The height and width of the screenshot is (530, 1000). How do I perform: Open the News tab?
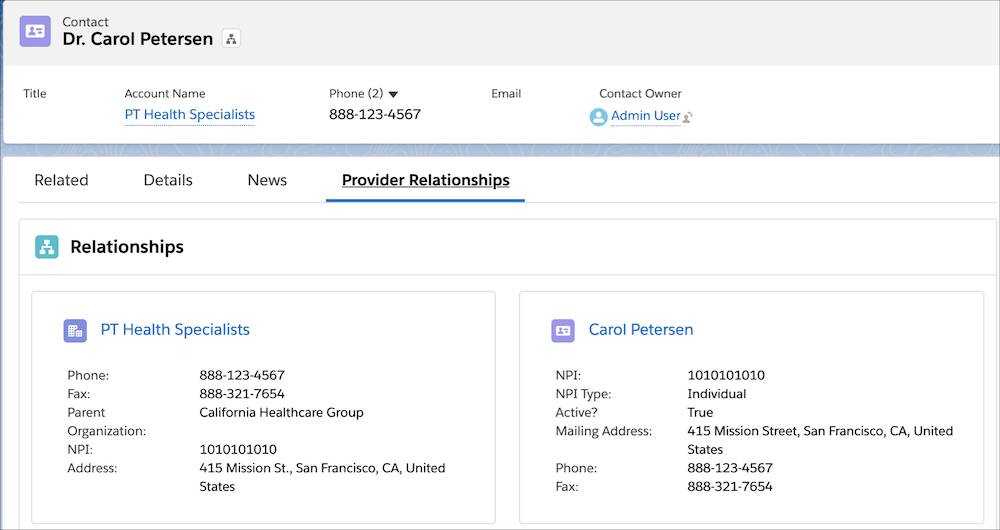[267, 180]
